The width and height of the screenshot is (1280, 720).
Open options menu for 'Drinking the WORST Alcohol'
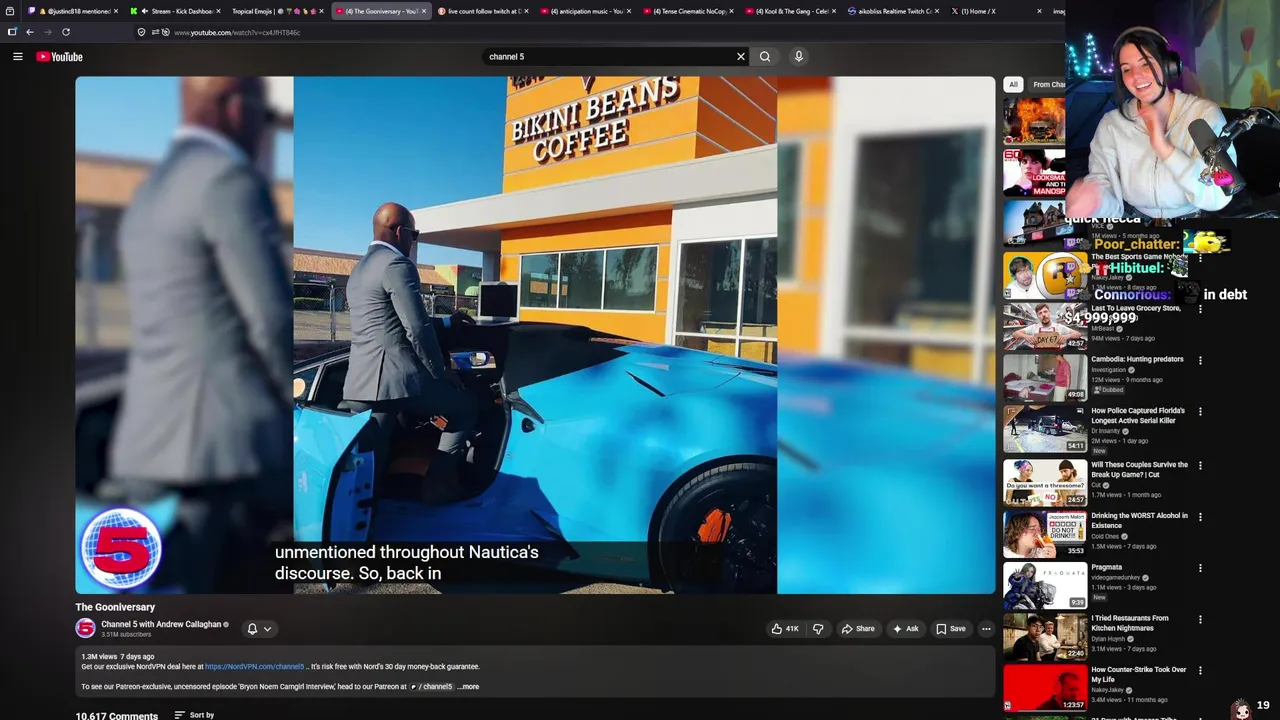tap(1200, 517)
